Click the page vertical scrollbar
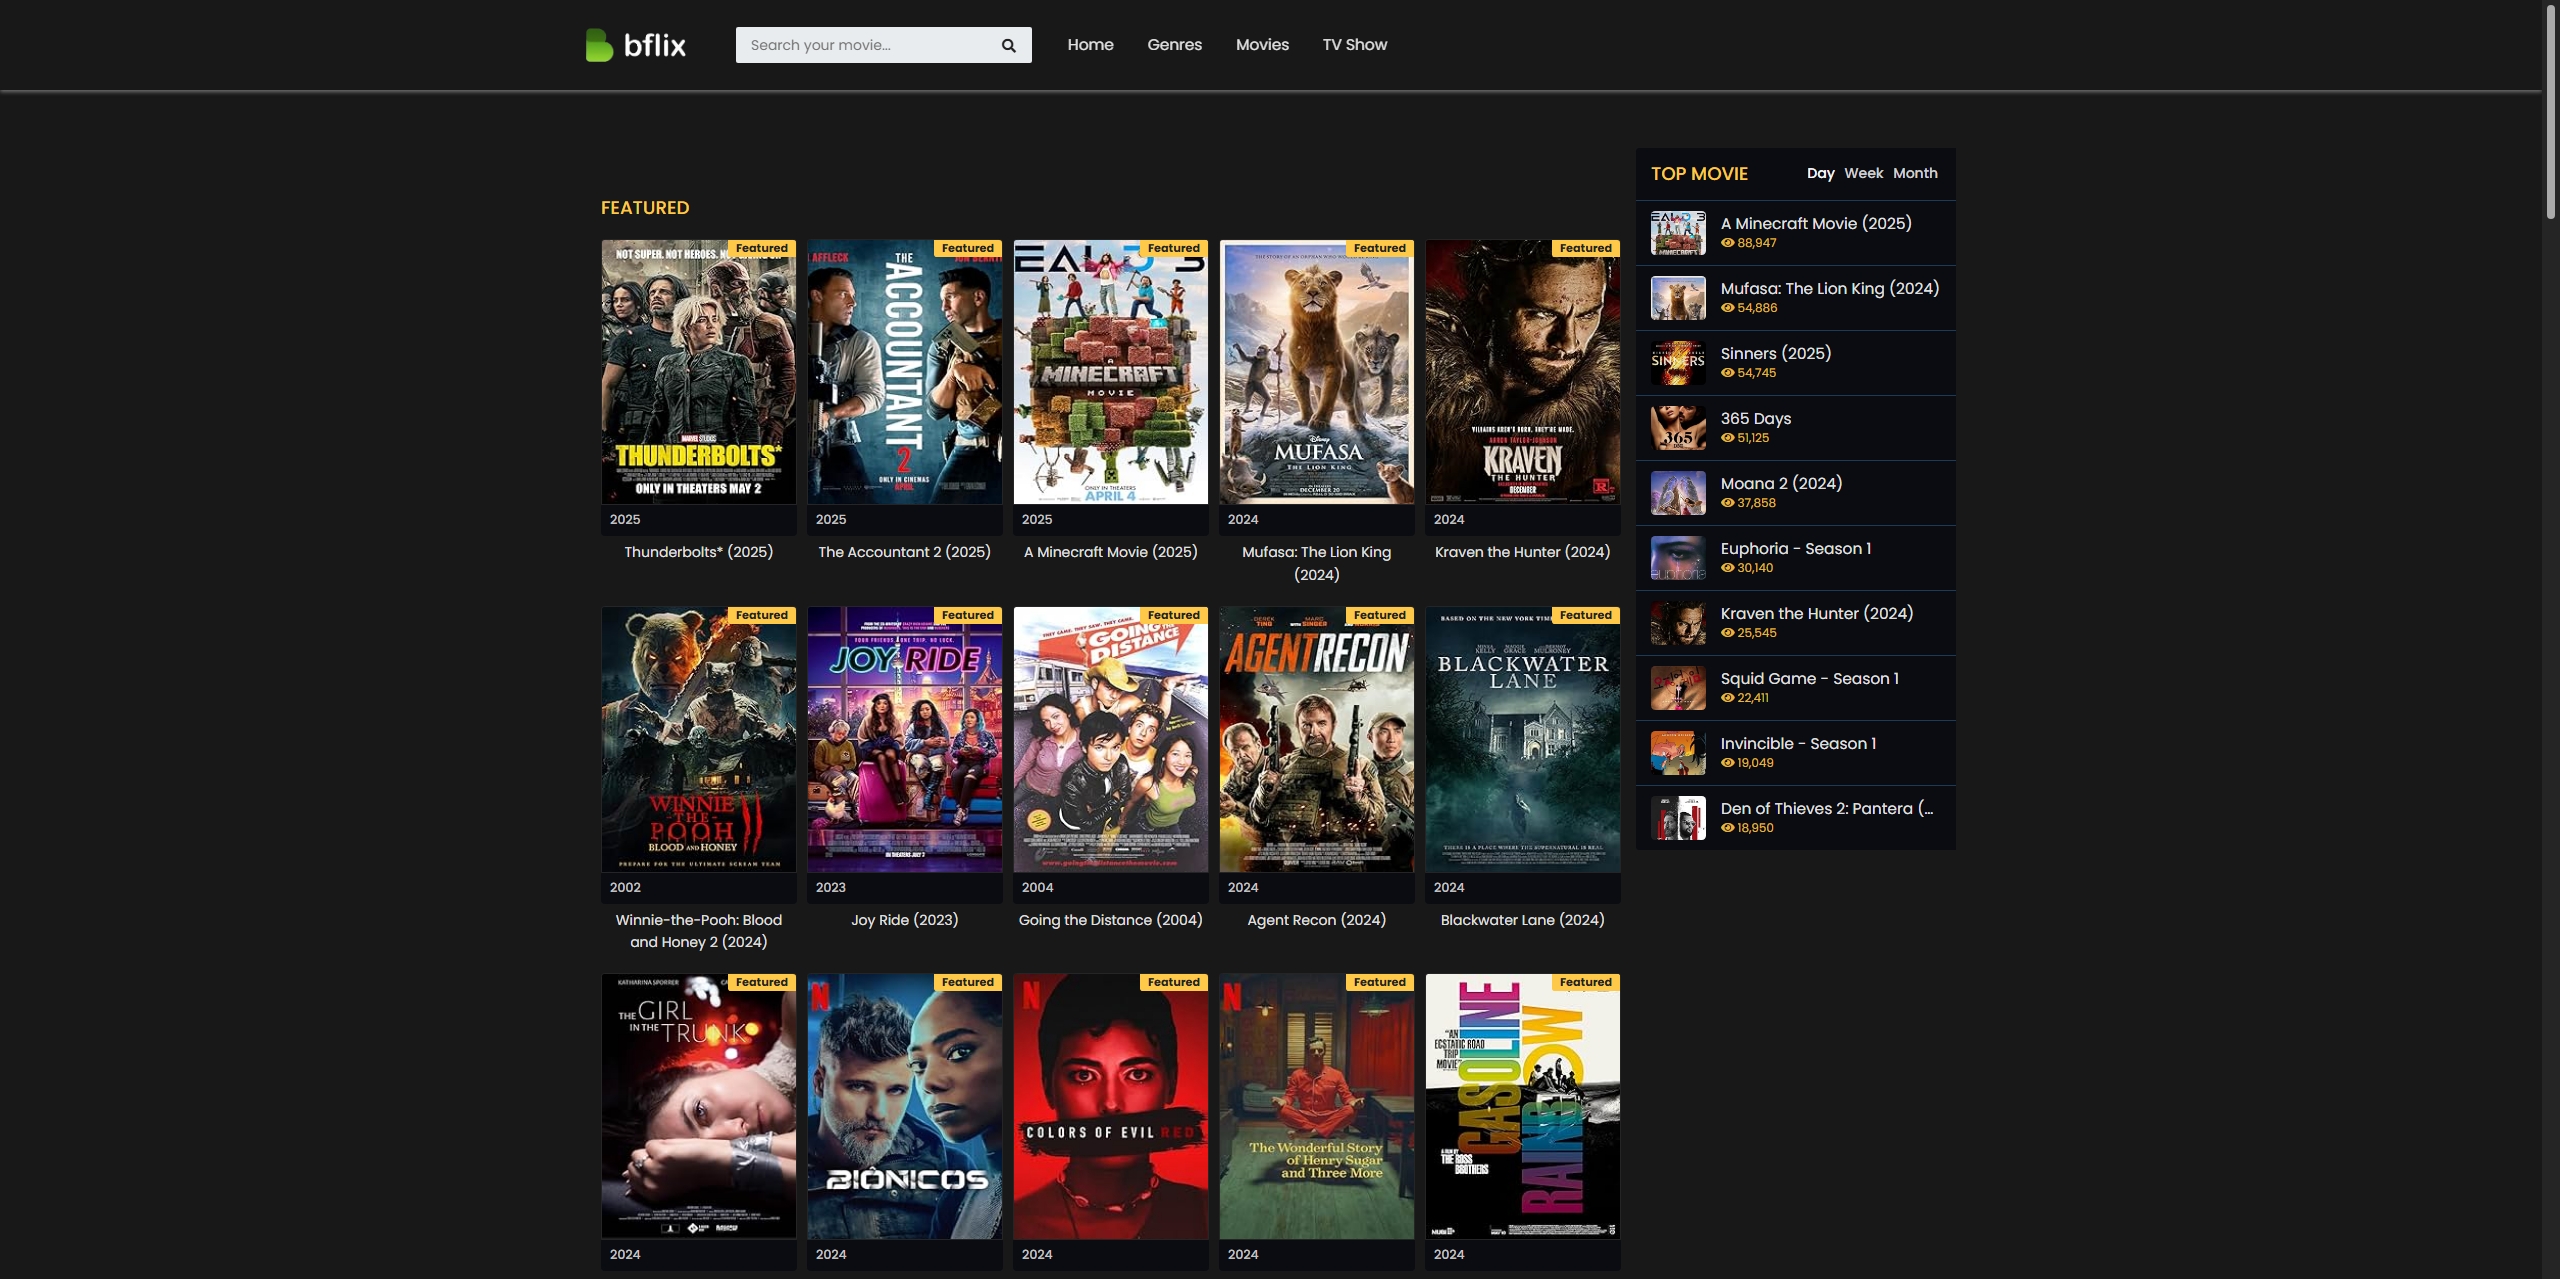2560x1279 pixels. [x=2550, y=110]
